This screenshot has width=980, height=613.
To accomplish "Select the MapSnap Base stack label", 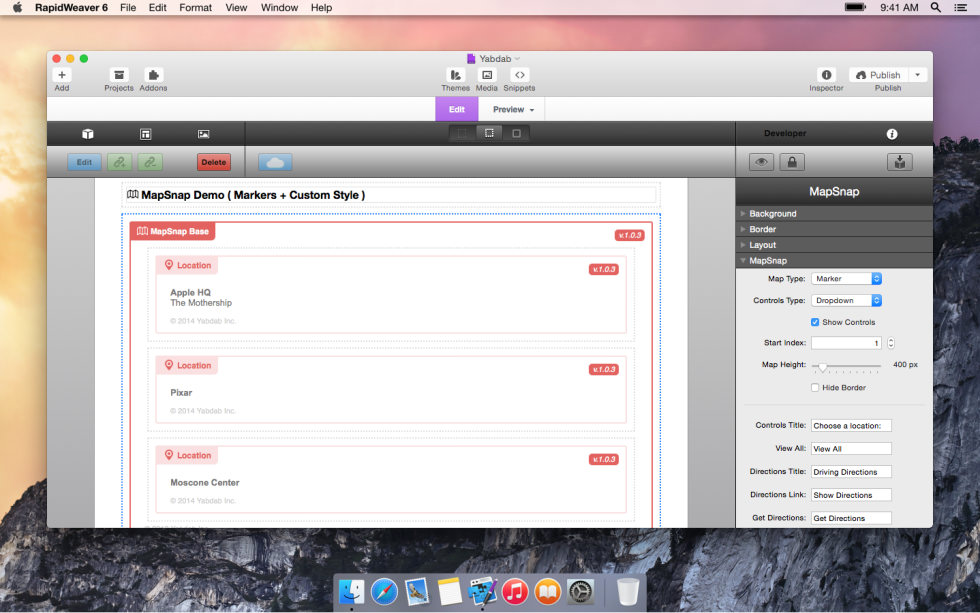I will (x=173, y=231).
